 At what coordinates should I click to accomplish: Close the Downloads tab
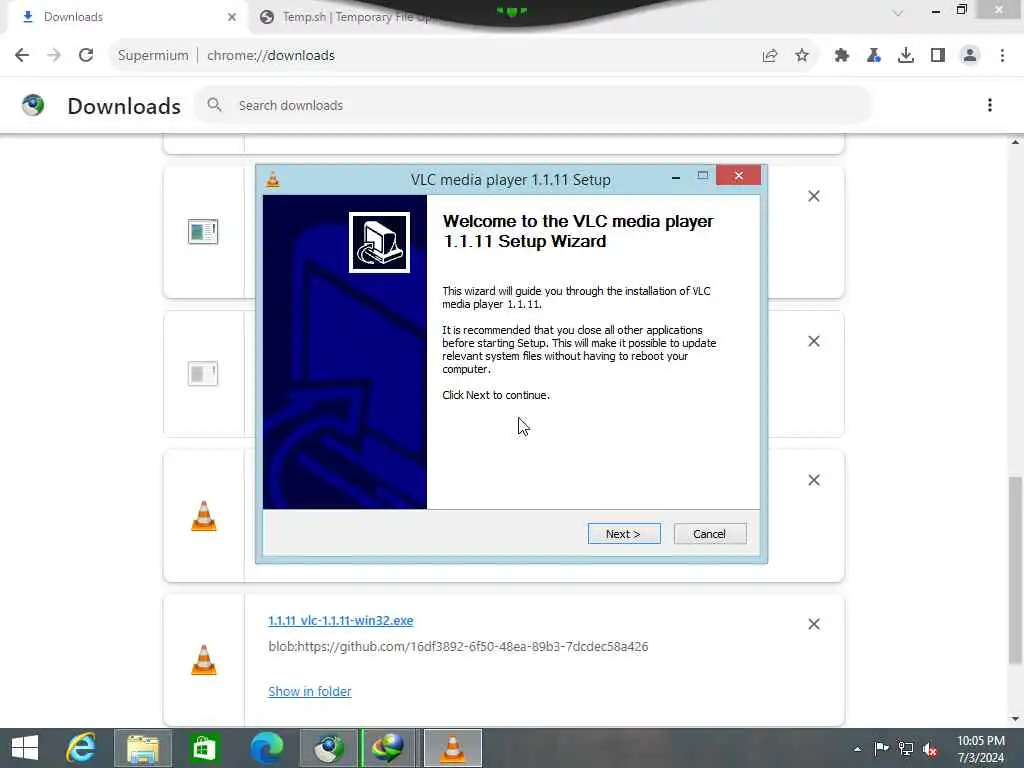(x=232, y=17)
